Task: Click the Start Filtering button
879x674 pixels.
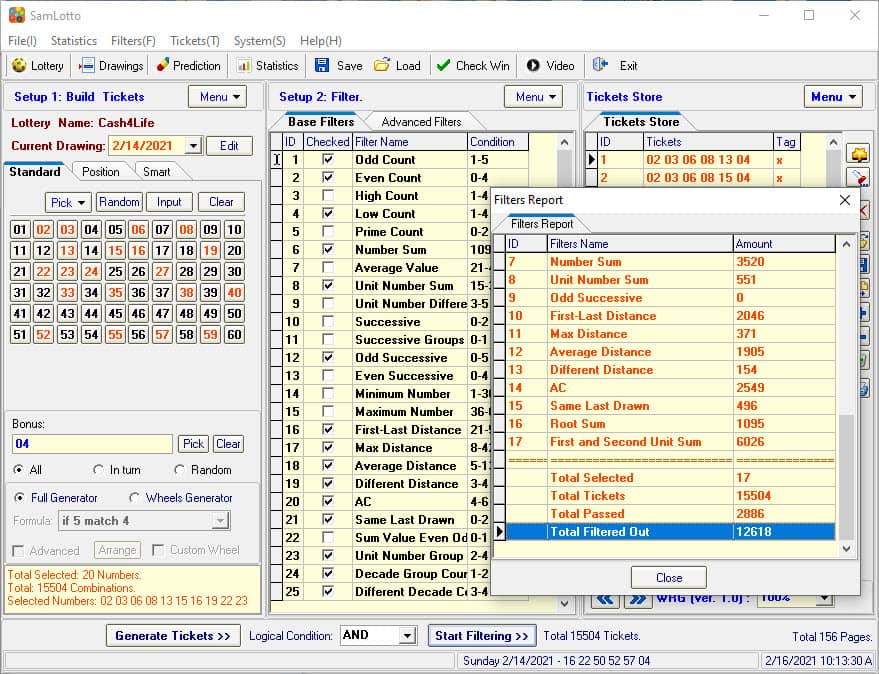Action: (482, 635)
